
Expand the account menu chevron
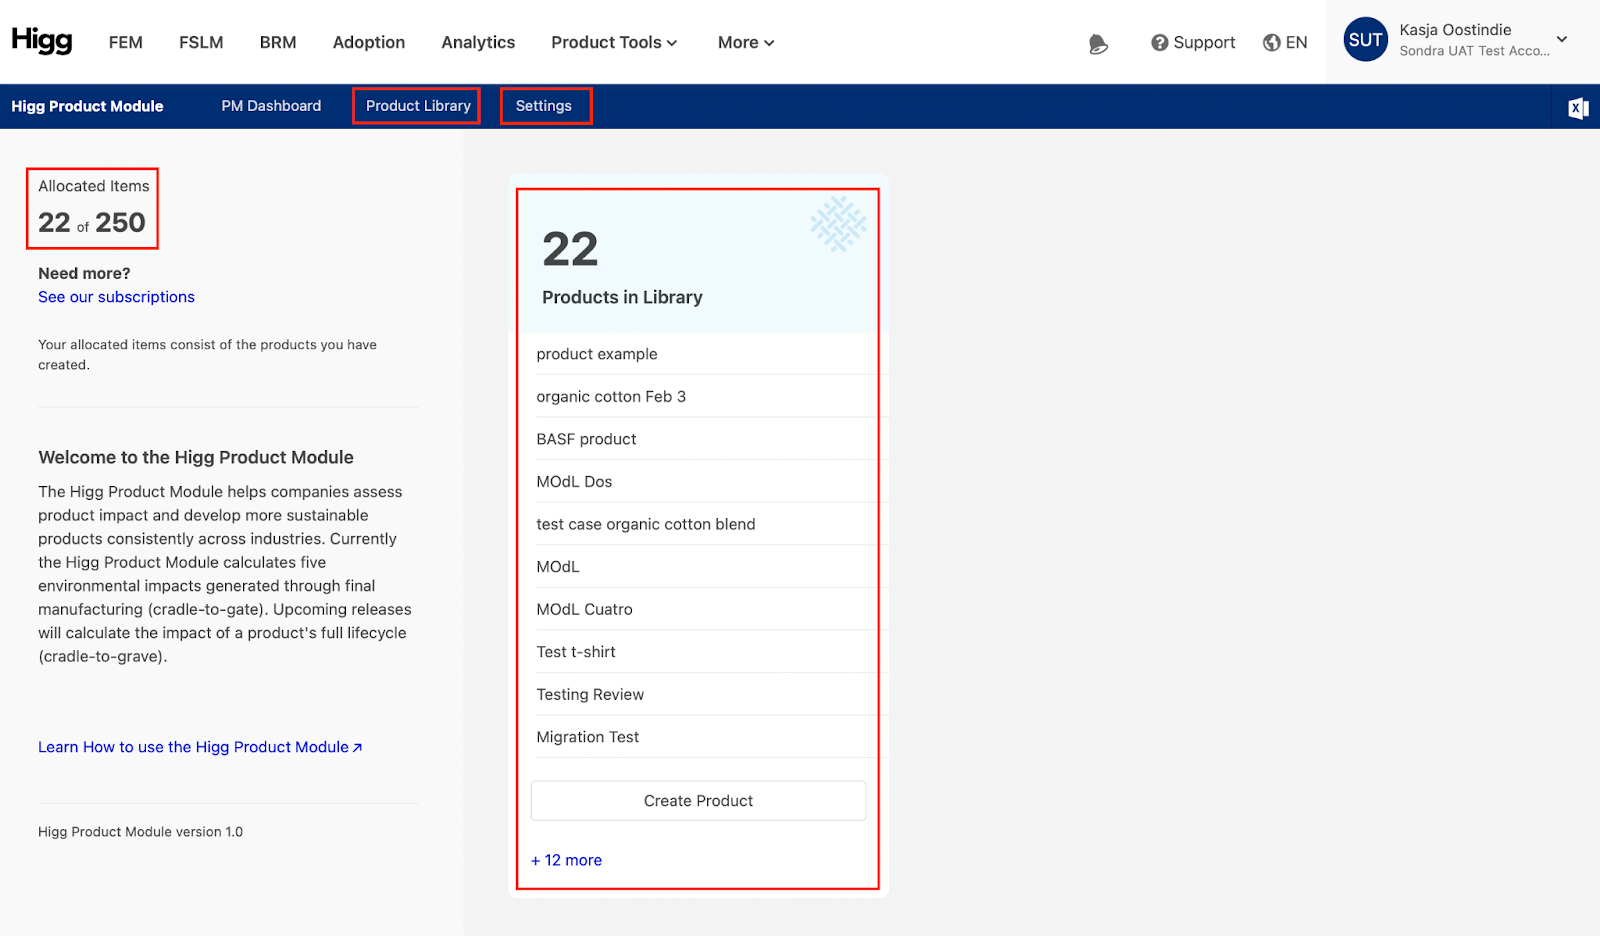(1562, 40)
